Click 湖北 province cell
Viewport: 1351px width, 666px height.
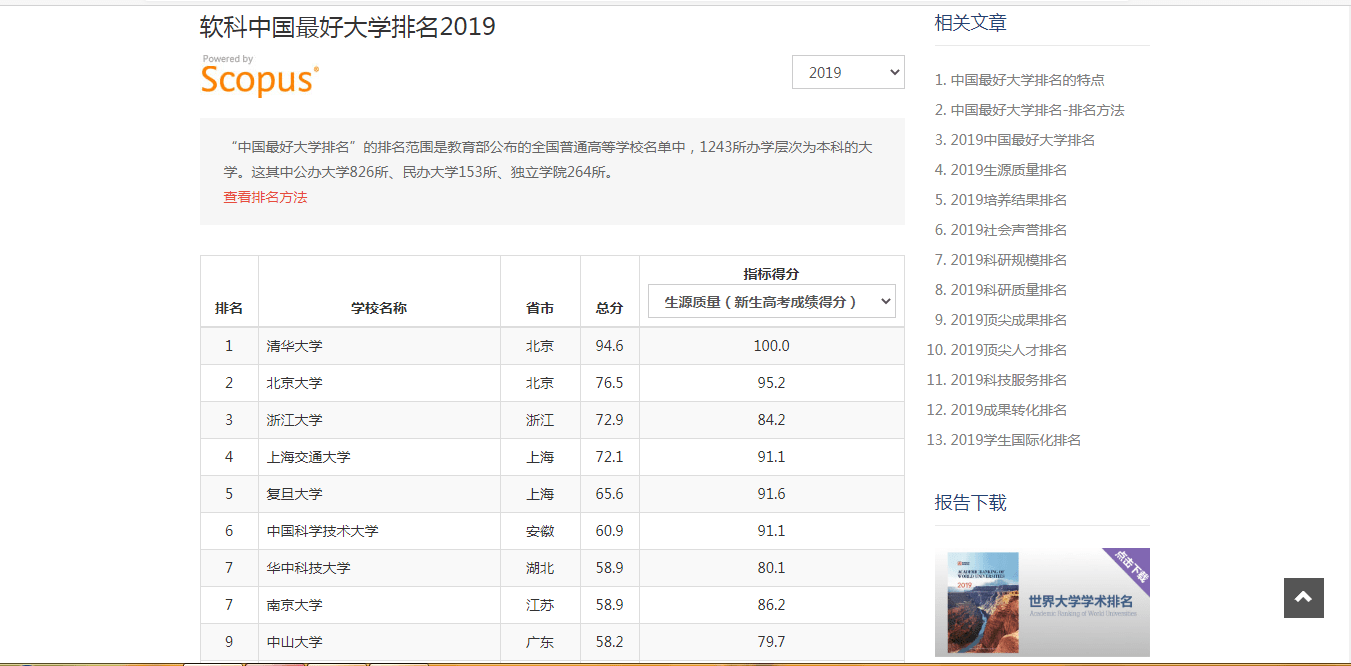point(540,568)
